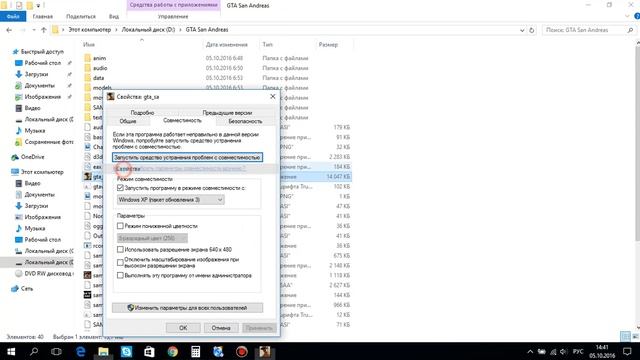Select pinned Downloads under Quick Access
This screenshot has height=360, width=640.
point(36,74)
